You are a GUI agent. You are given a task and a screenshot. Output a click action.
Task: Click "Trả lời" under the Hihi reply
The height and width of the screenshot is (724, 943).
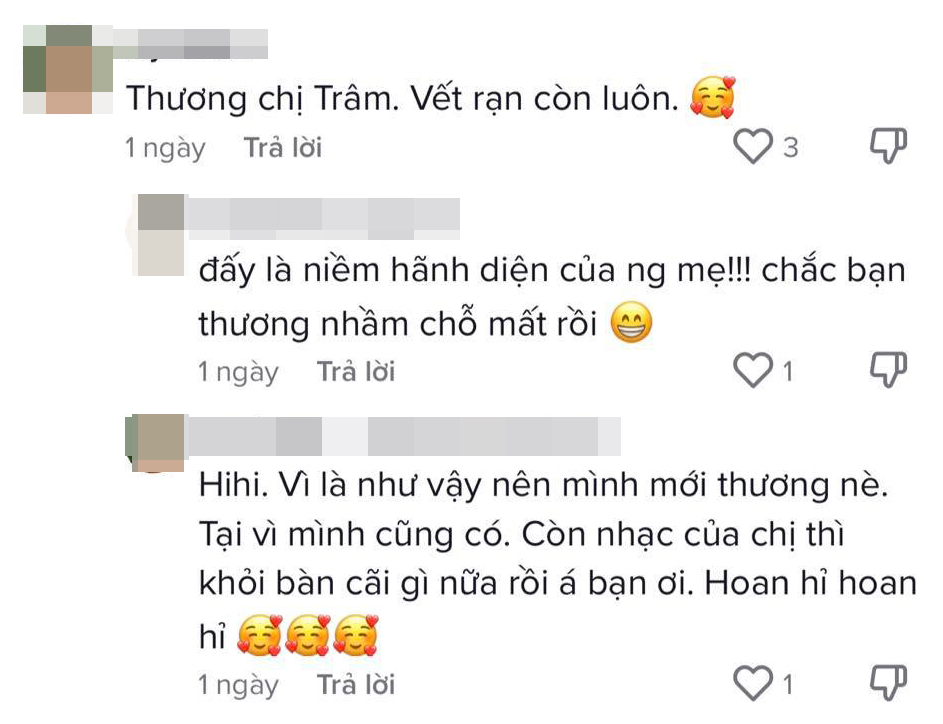click(356, 684)
